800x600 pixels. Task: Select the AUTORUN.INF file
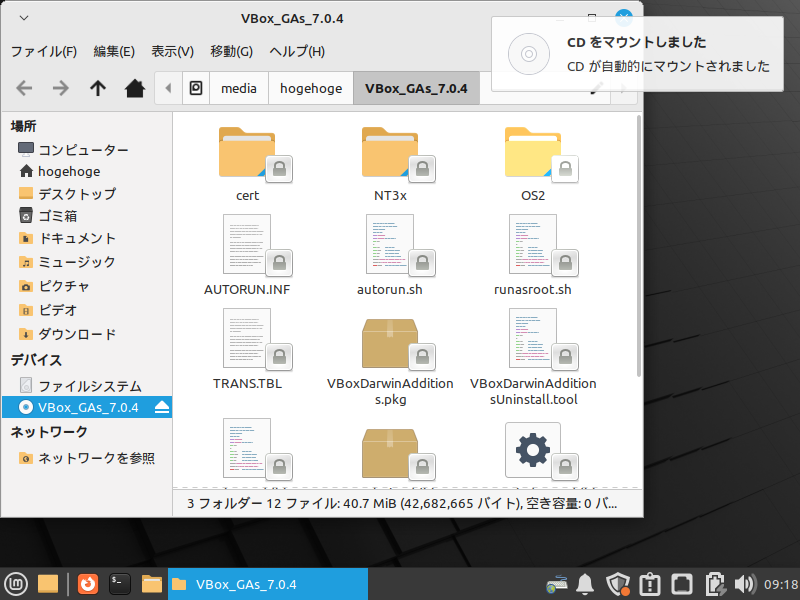[x=248, y=255]
